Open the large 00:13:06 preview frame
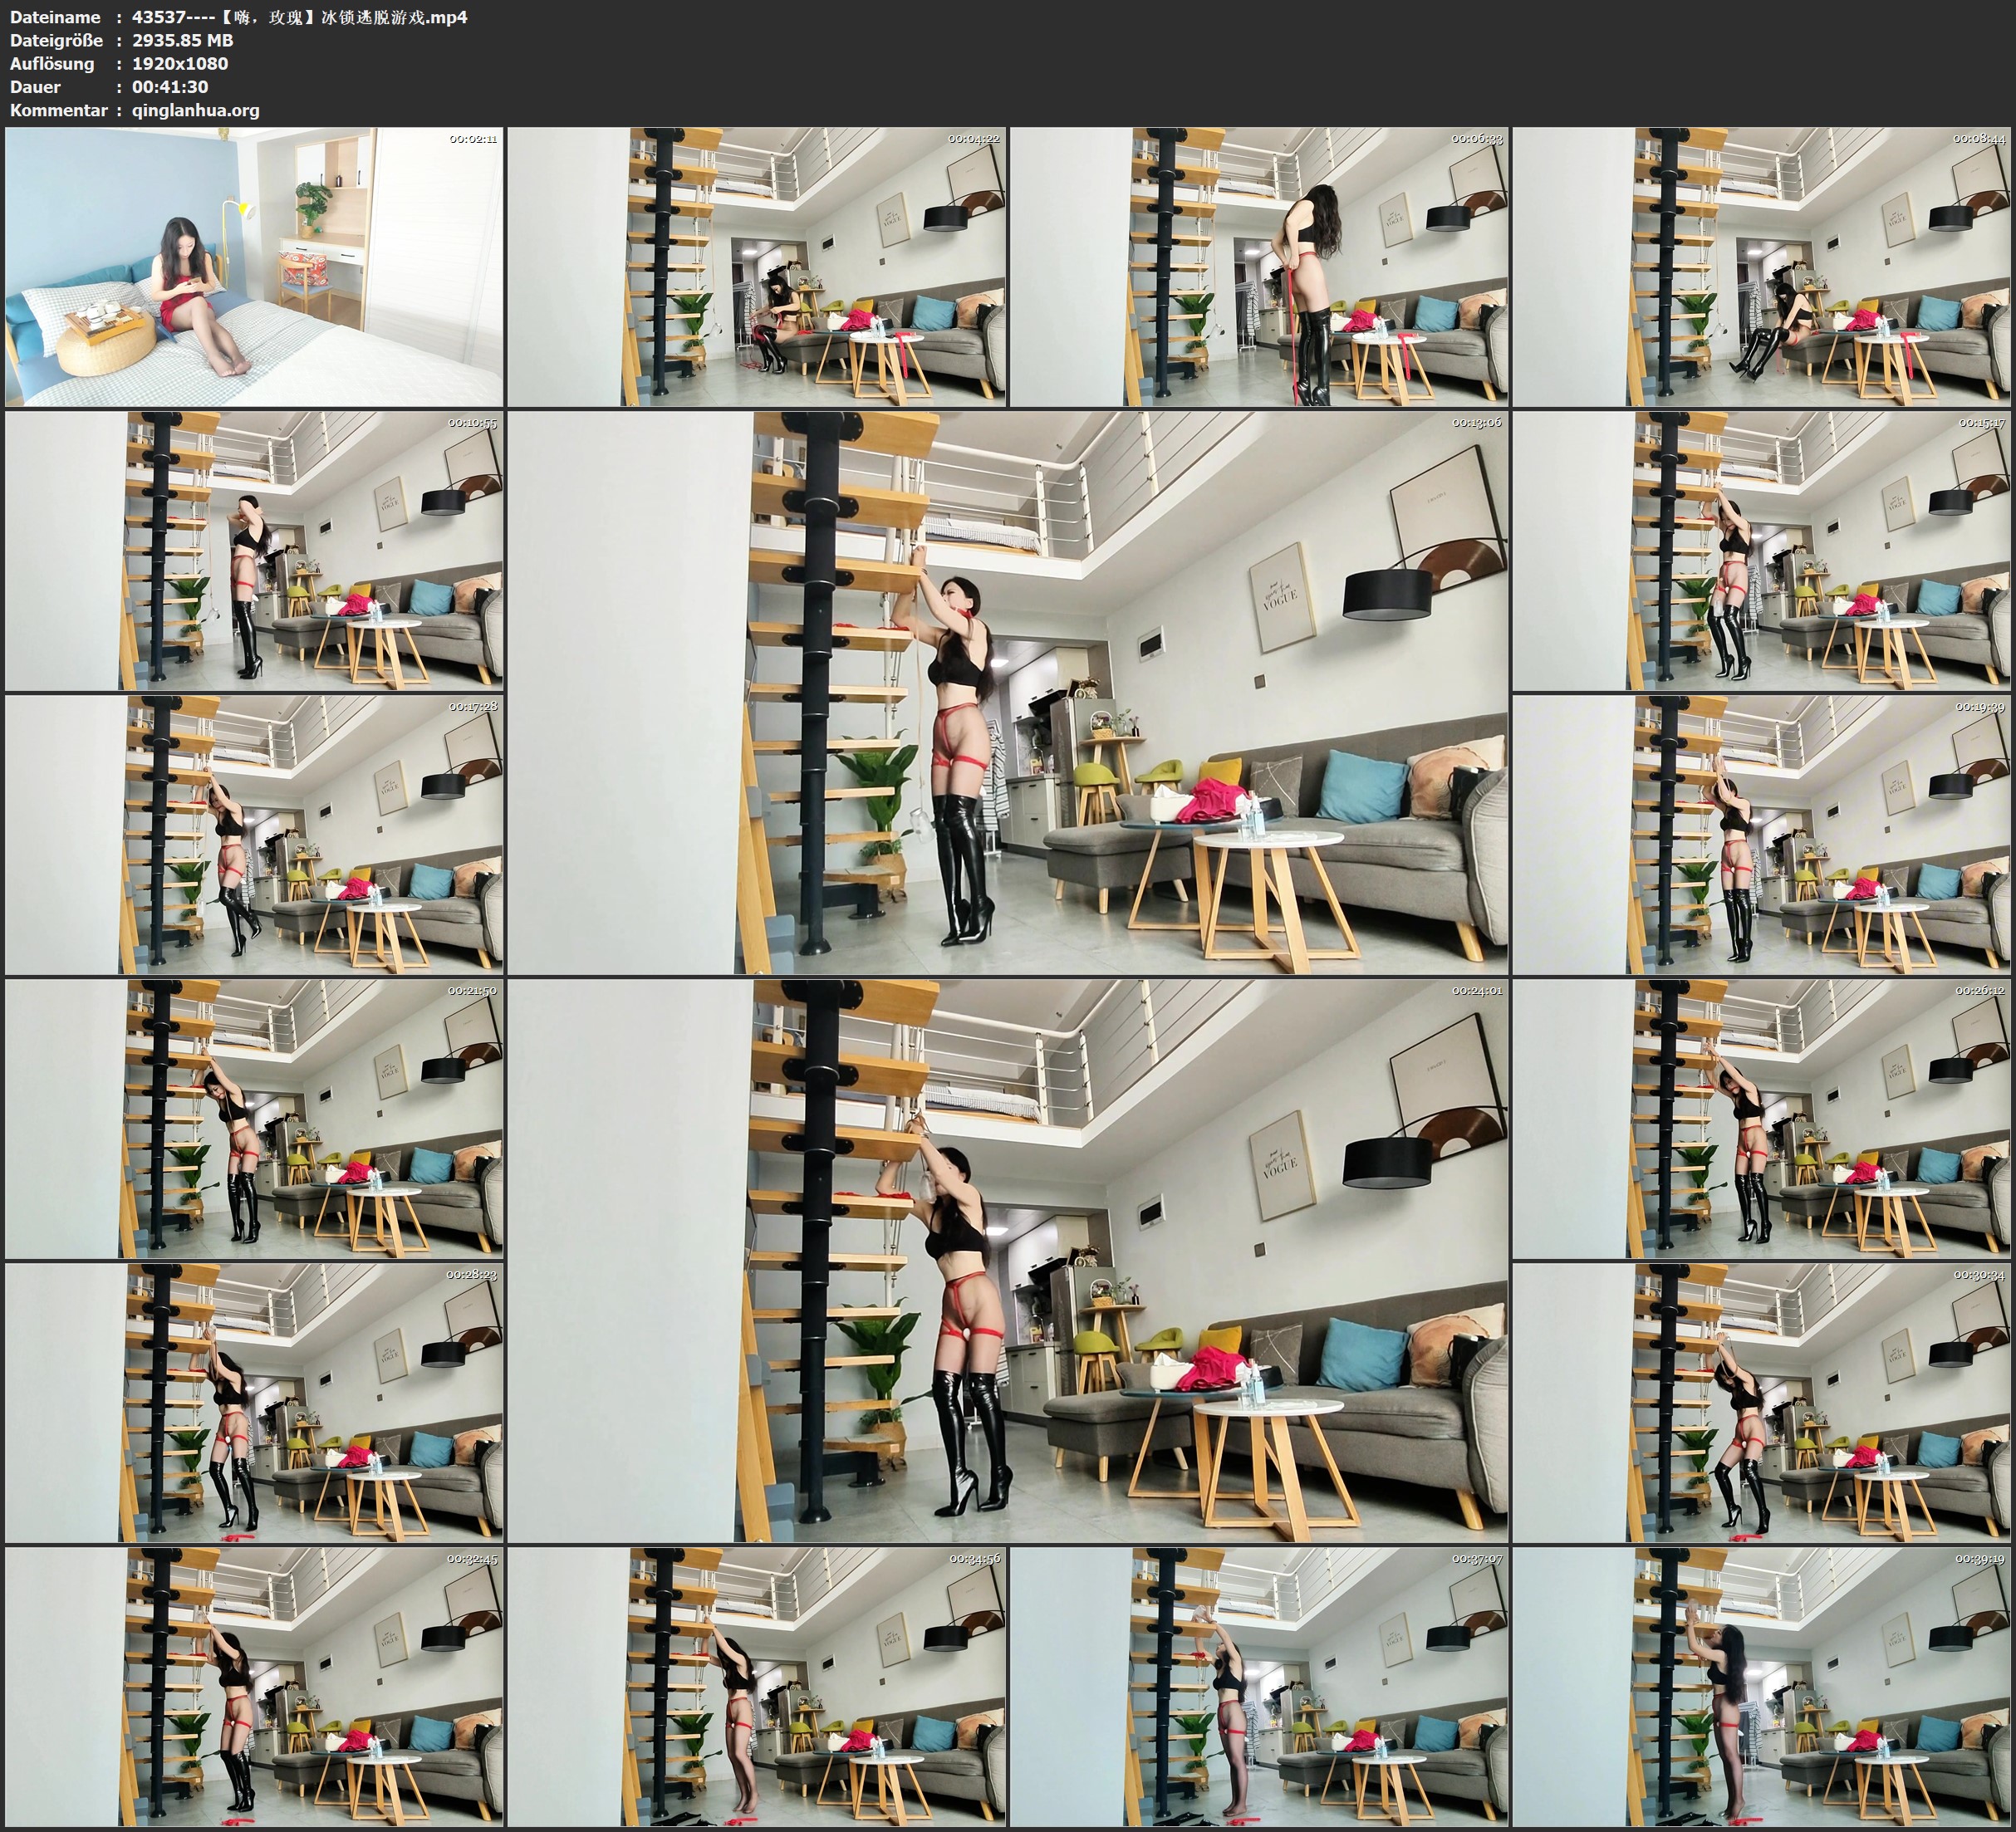The width and height of the screenshot is (2016, 1832). pos(1007,693)
